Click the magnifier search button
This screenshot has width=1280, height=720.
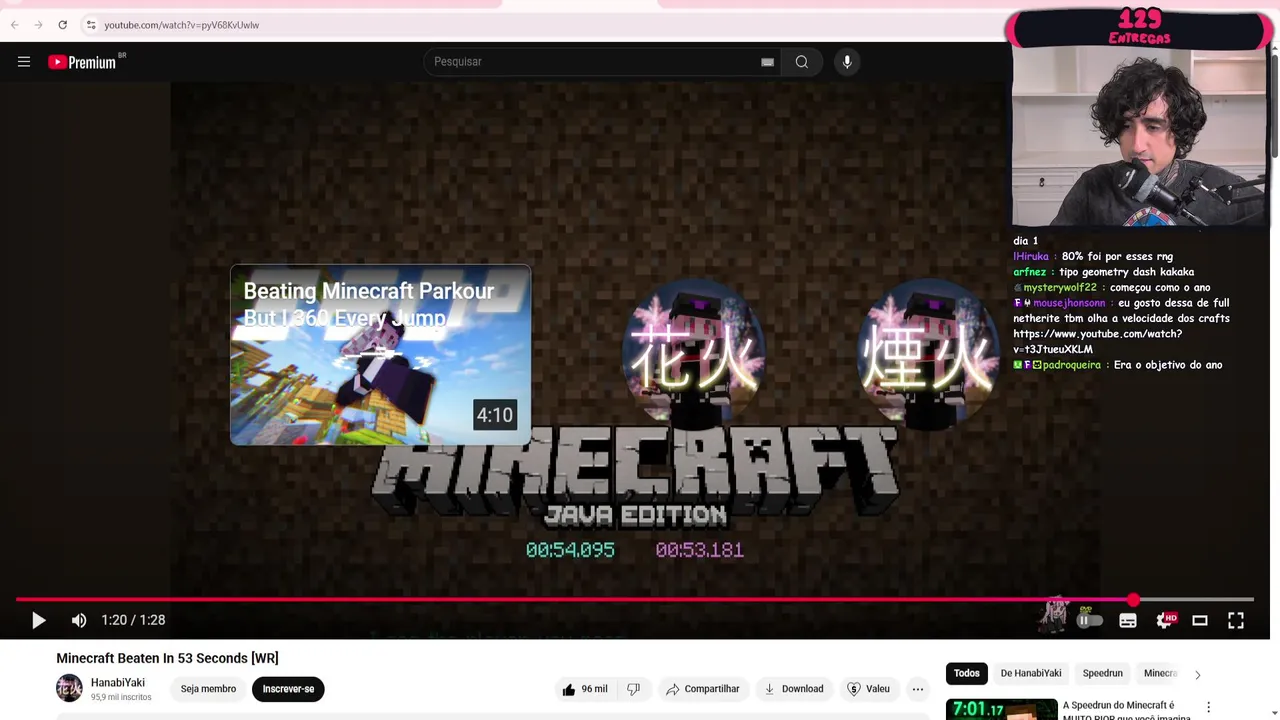point(802,62)
